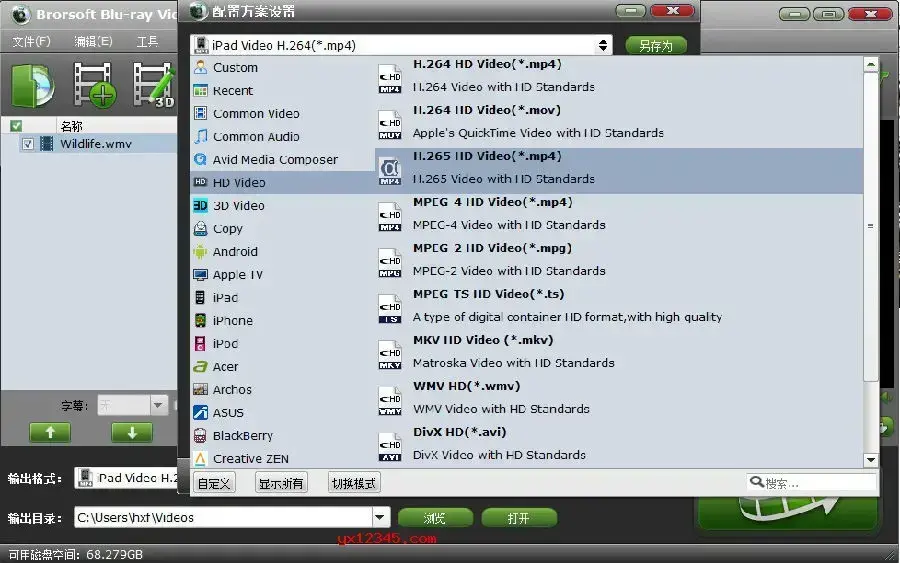Click the Add Video film icon
This screenshot has height=563, width=900.
point(94,85)
